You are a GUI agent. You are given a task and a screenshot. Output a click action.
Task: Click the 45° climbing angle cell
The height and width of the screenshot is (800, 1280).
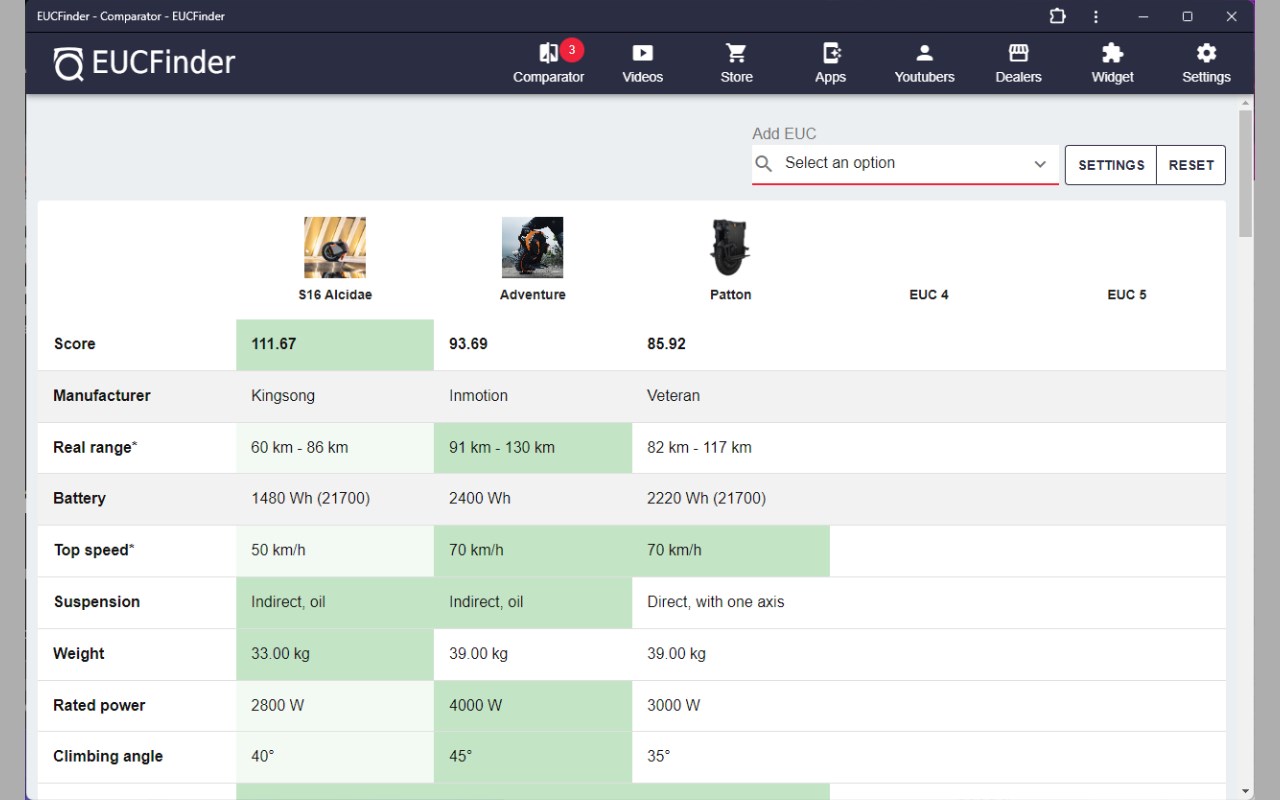click(x=533, y=757)
